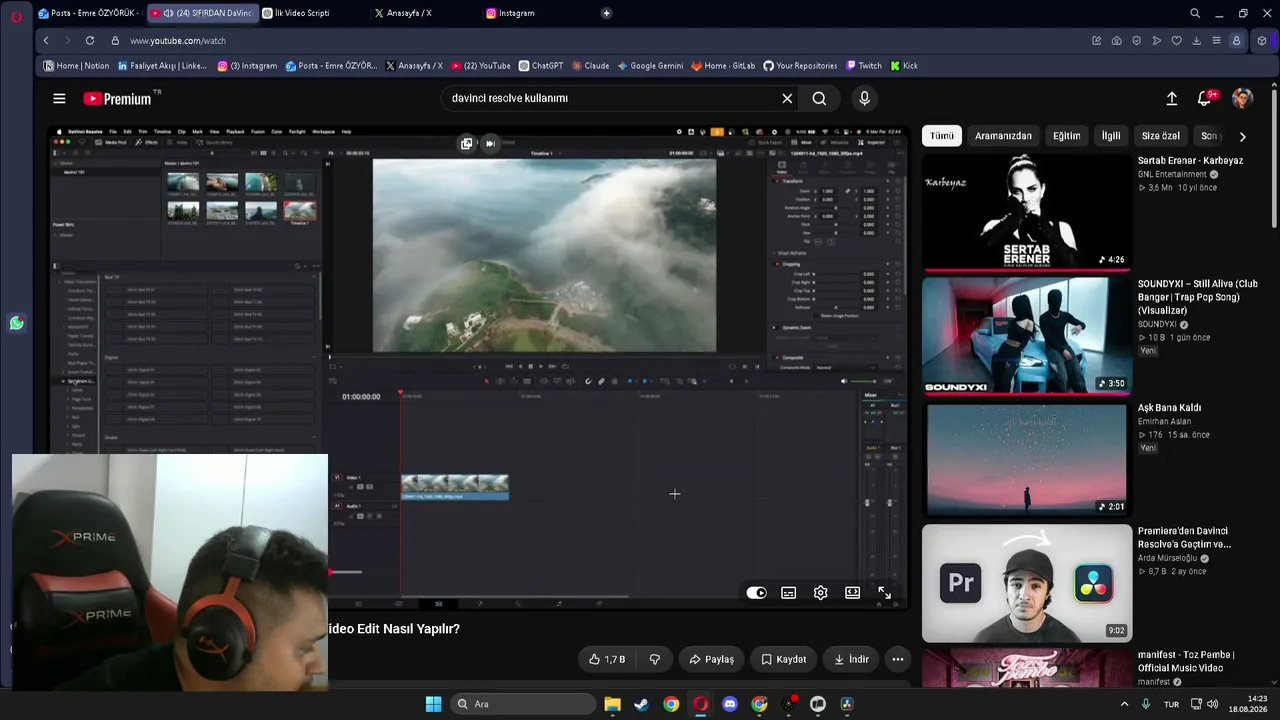1280x720 pixels.
Task: Toggle subtitles on the video player
Action: click(x=789, y=593)
